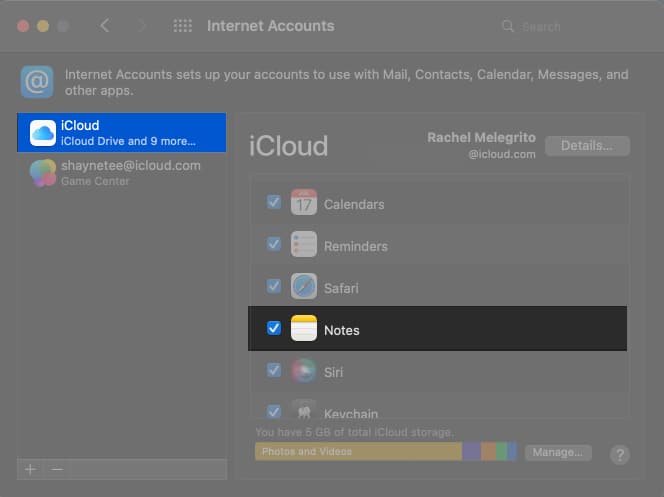Minimize the window with the yellow button
Viewport: 664px width, 497px height.
[43, 26]
